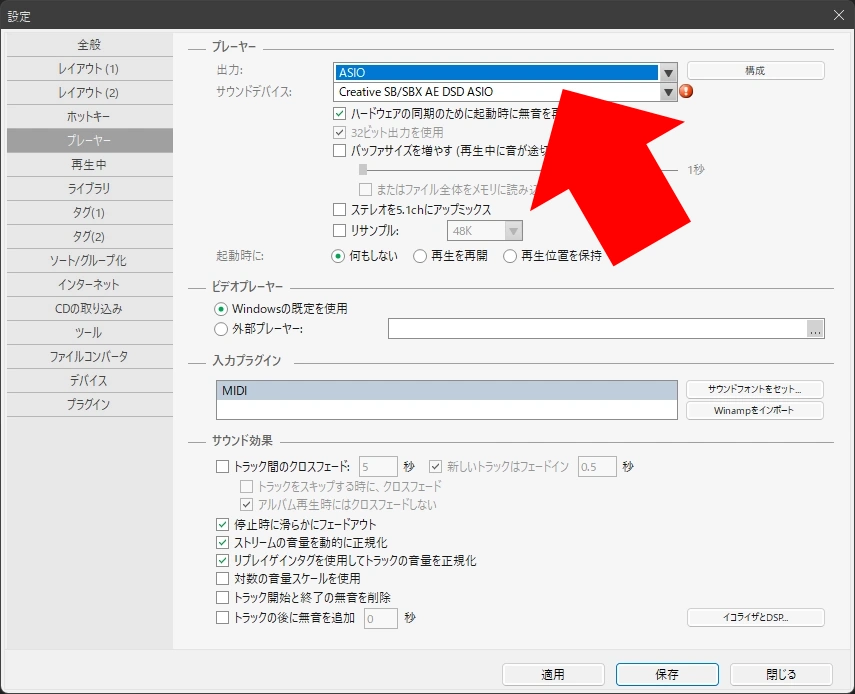Open the CDの取り込み settings page
This screenshot has height=694, width=855.
[x=89, y=308]
